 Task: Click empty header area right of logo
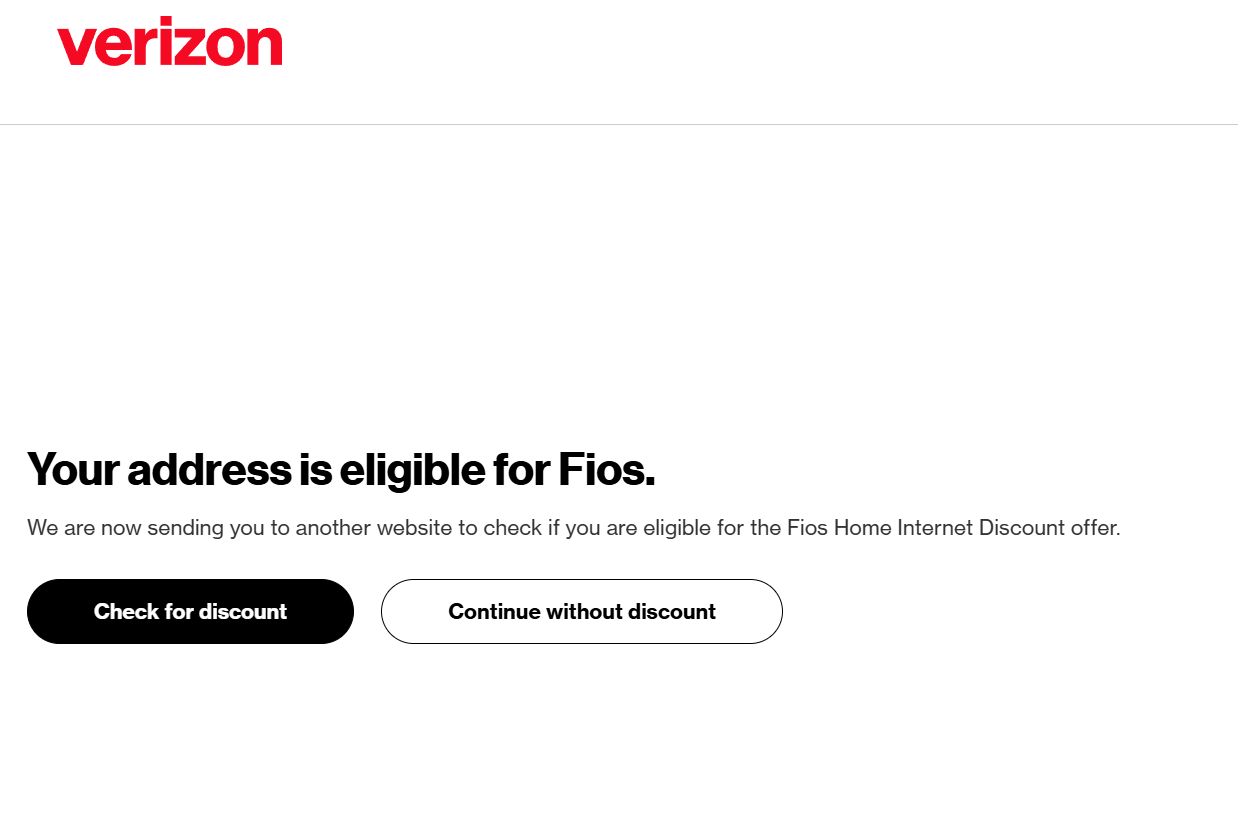pos(760,60)
